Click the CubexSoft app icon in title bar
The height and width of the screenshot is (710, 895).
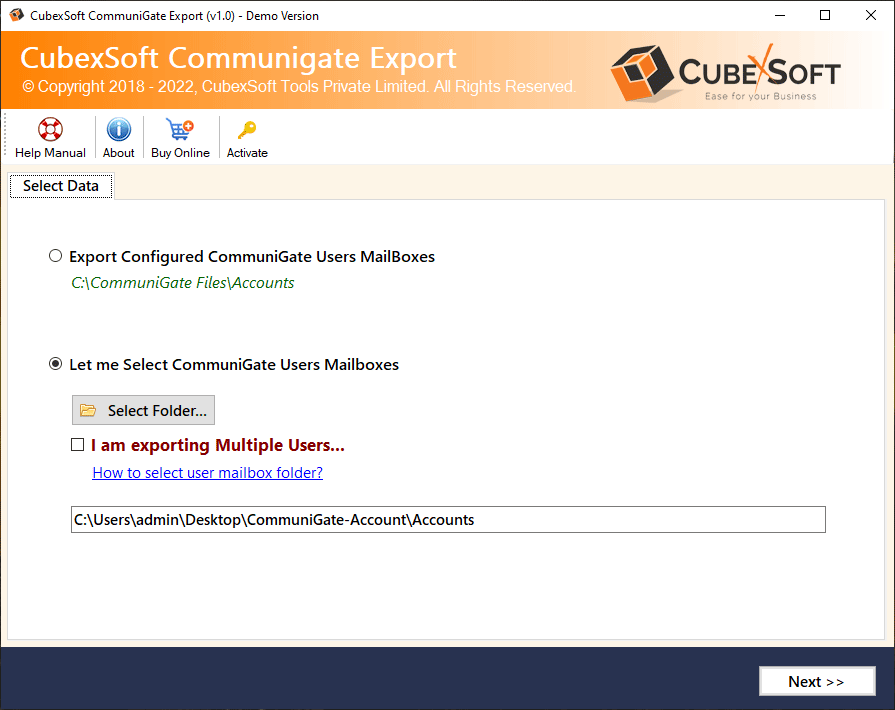click(x=17, y=15)
